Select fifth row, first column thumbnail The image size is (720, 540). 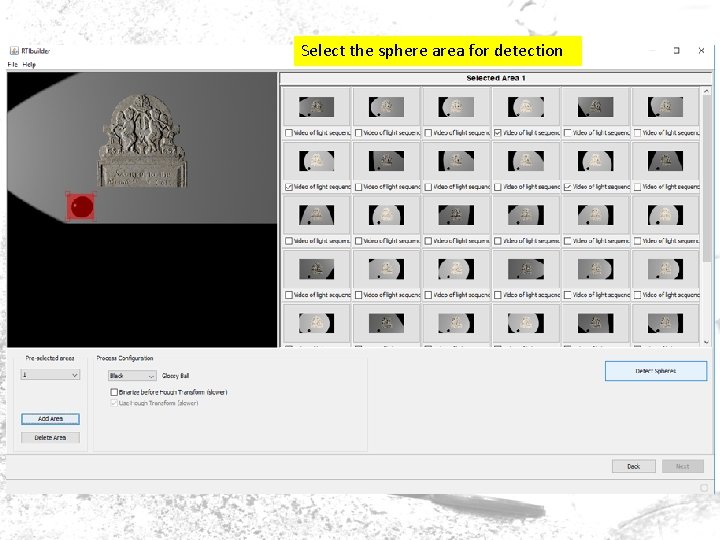point(316,323)
